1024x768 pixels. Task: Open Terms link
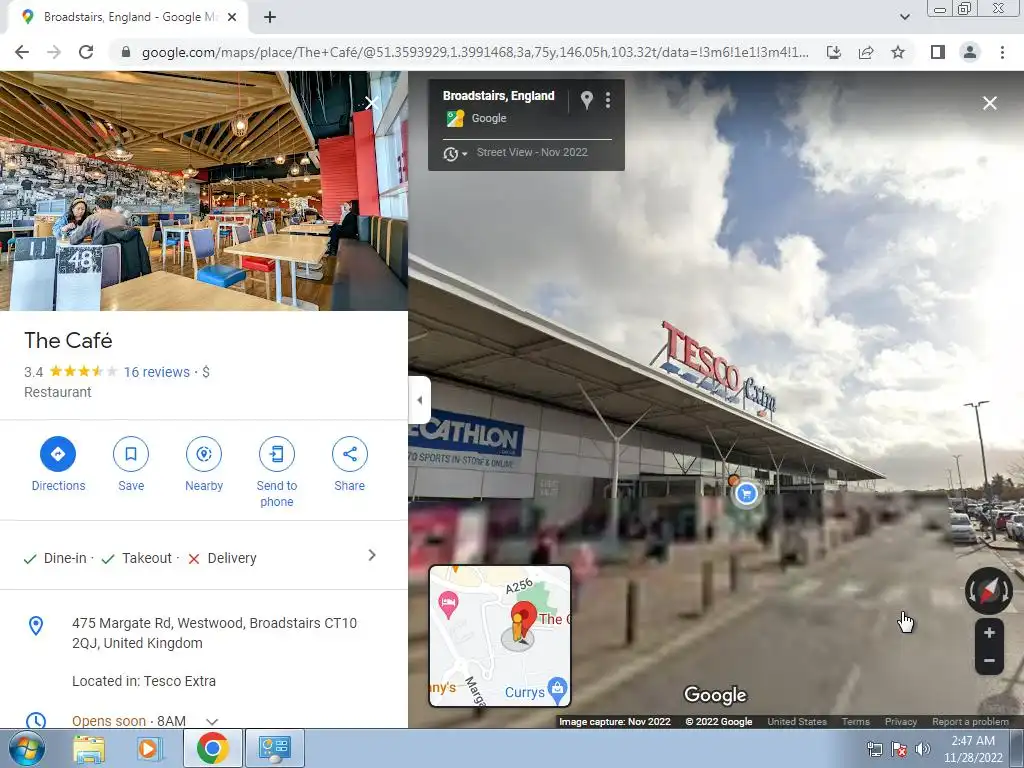pyautogui.click(x=856, y=722)
